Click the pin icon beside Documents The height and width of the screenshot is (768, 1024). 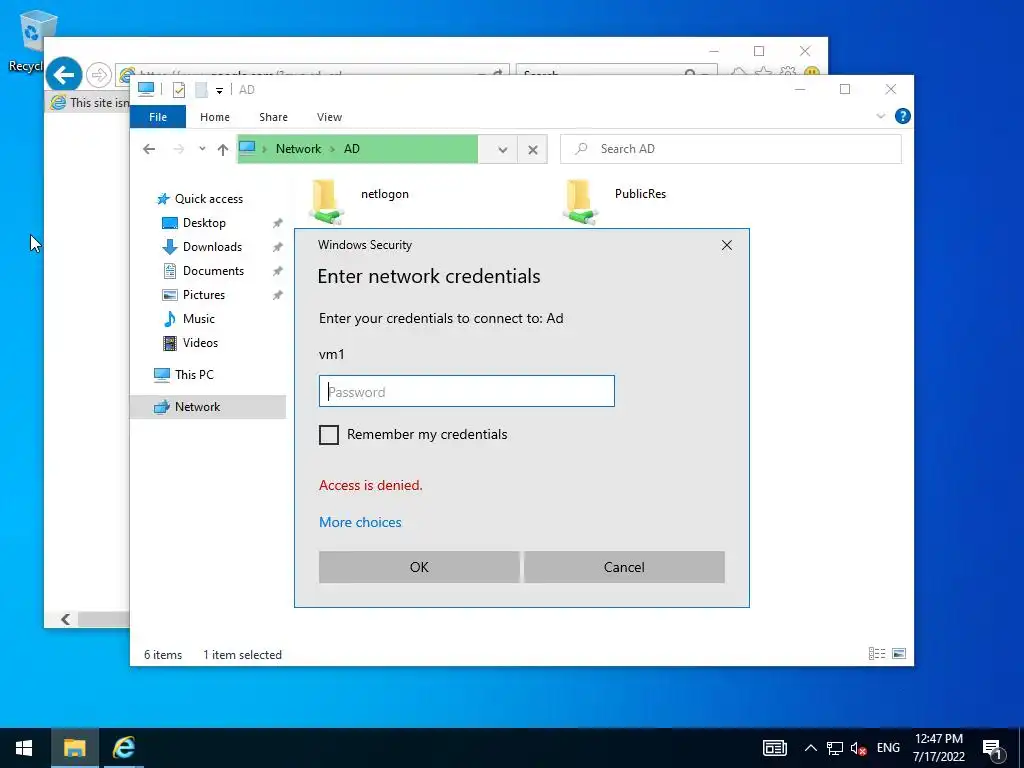pyautogui.click(x=278, y=271)
